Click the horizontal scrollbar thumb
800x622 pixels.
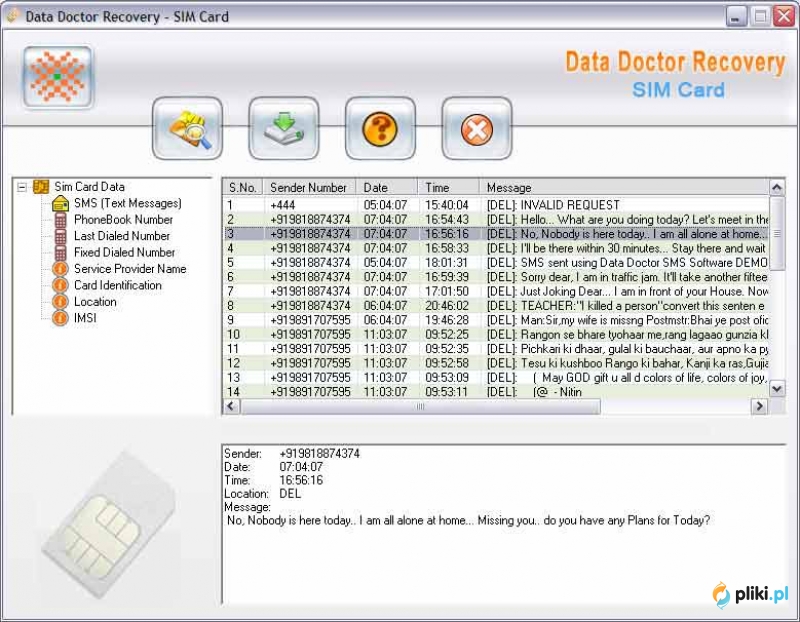tap(420, 406)
